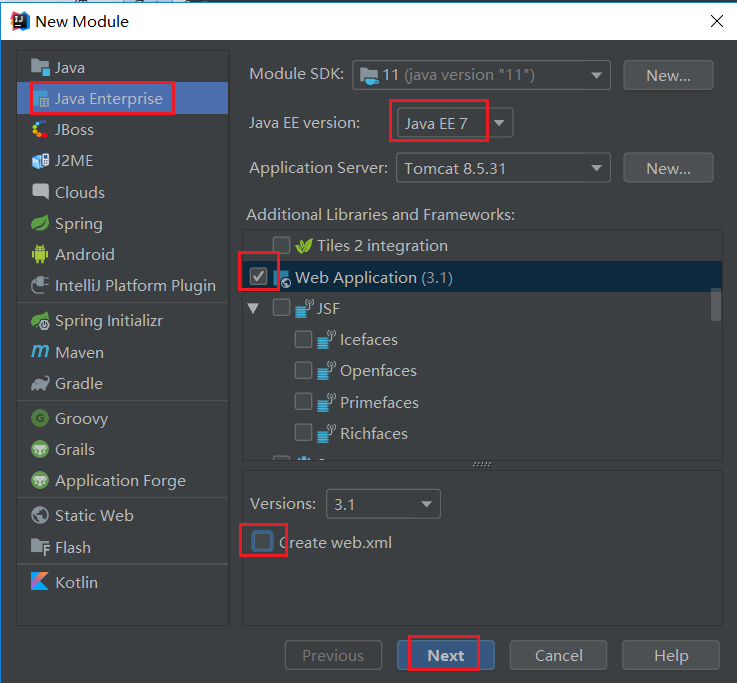Click the panel splitter grip handle
Screen dimensions: 737x683
coord(482,464)
